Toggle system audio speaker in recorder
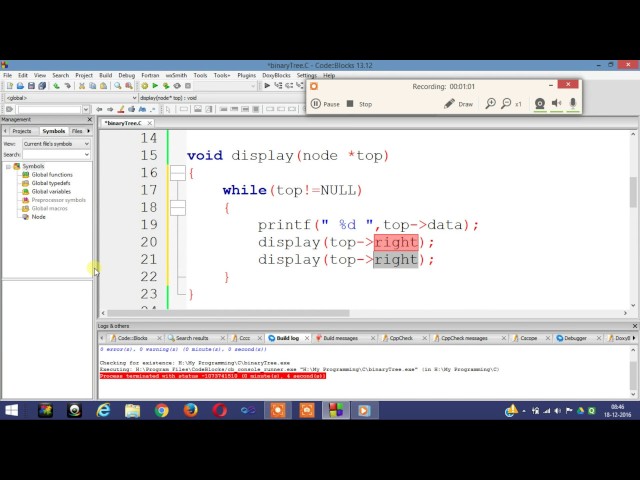640x480 pixels. coord(556,103)
